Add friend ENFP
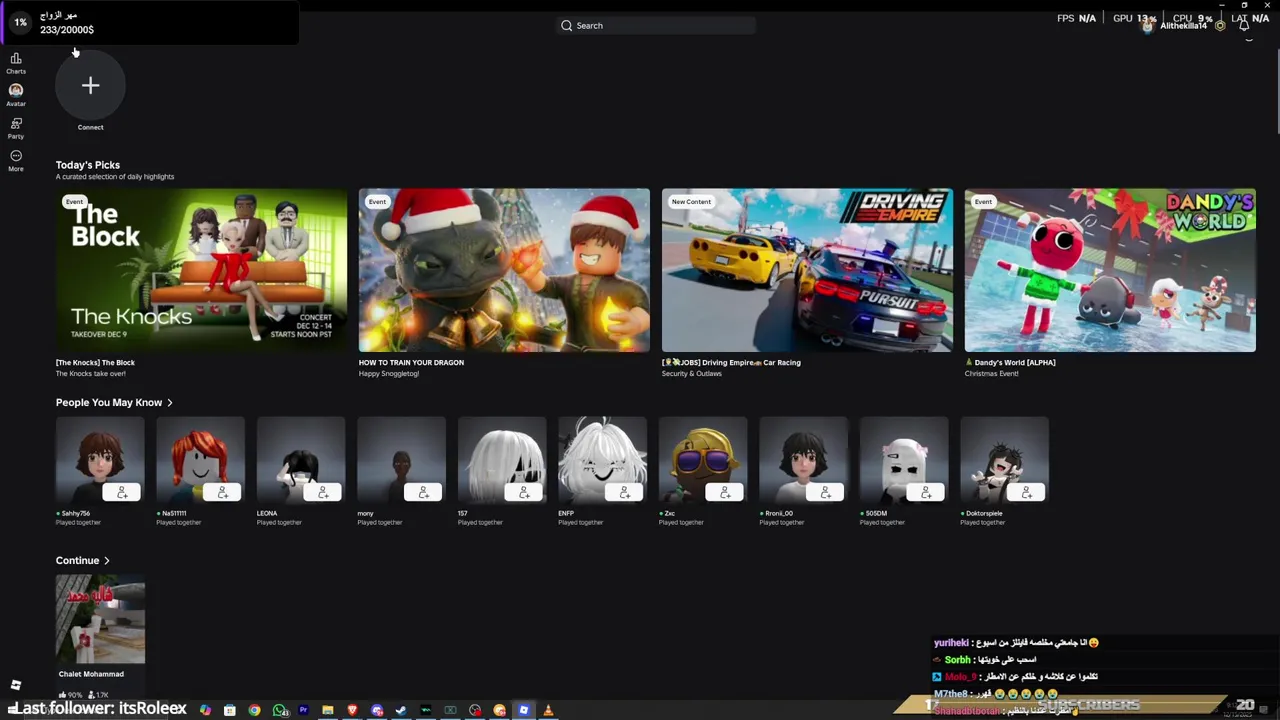1280x720 pixels. (x=624, y=492)
